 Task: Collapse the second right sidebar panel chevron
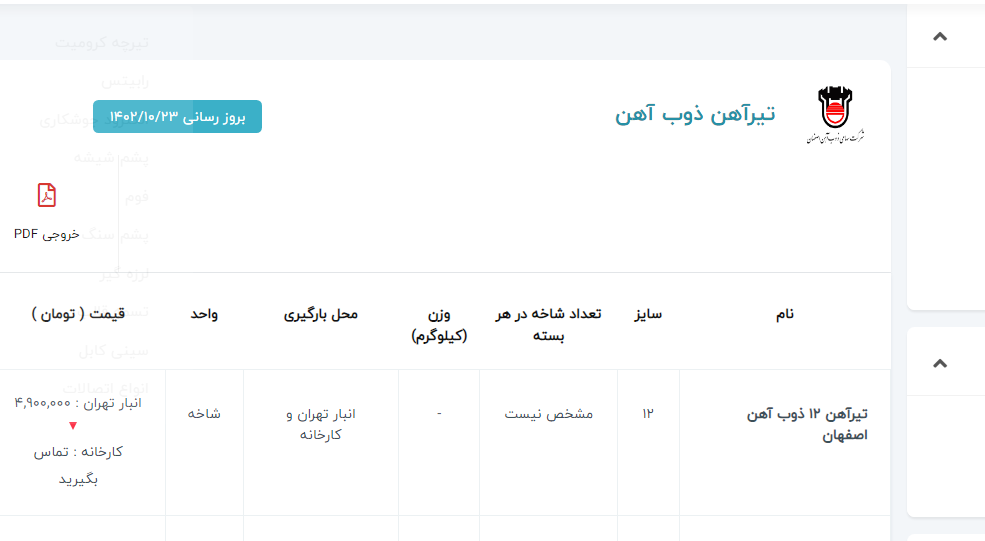click(x=939, y=363)
